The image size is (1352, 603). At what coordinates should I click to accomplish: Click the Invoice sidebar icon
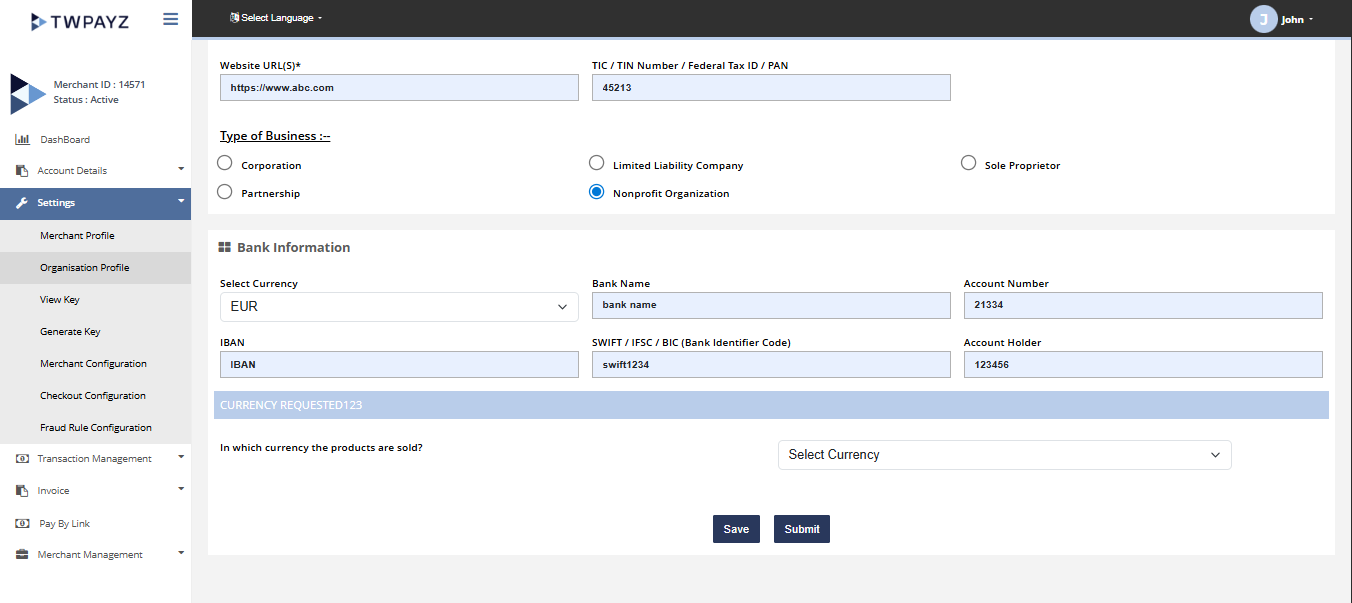pos(22,491)
